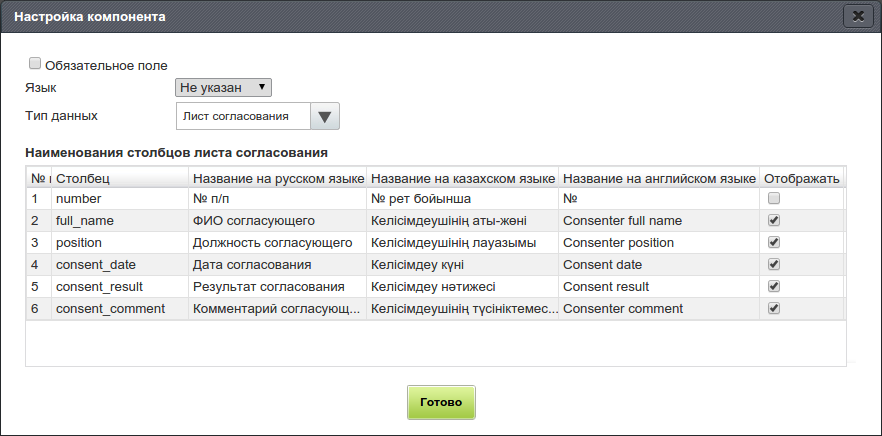Uncheck Отображать for position row
This screenshot has width=882, height=436.
pyautogui.click(x=774, y=242)
